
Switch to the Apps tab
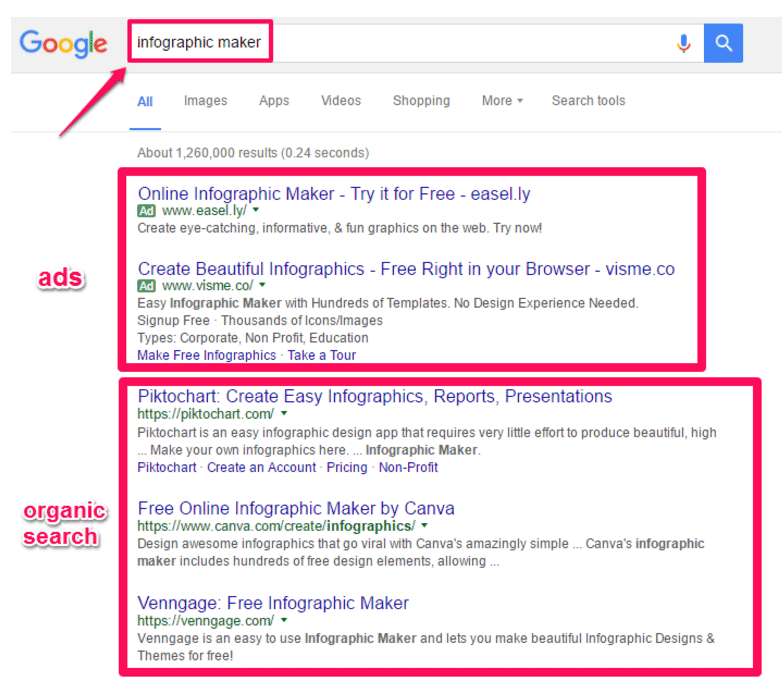(x=274, y=101)
